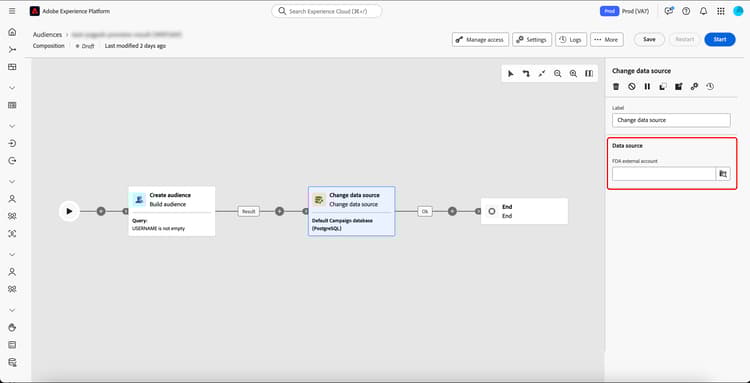Screen dimensions: 750x383
Task: Toggle sidebar chevron above the hand icon
Action: coord(12,310)
